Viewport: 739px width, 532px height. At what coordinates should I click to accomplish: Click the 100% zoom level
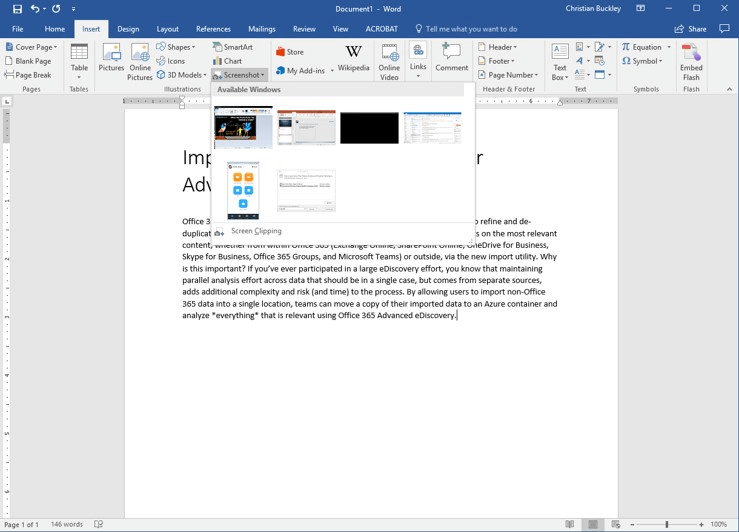point(718,524)
